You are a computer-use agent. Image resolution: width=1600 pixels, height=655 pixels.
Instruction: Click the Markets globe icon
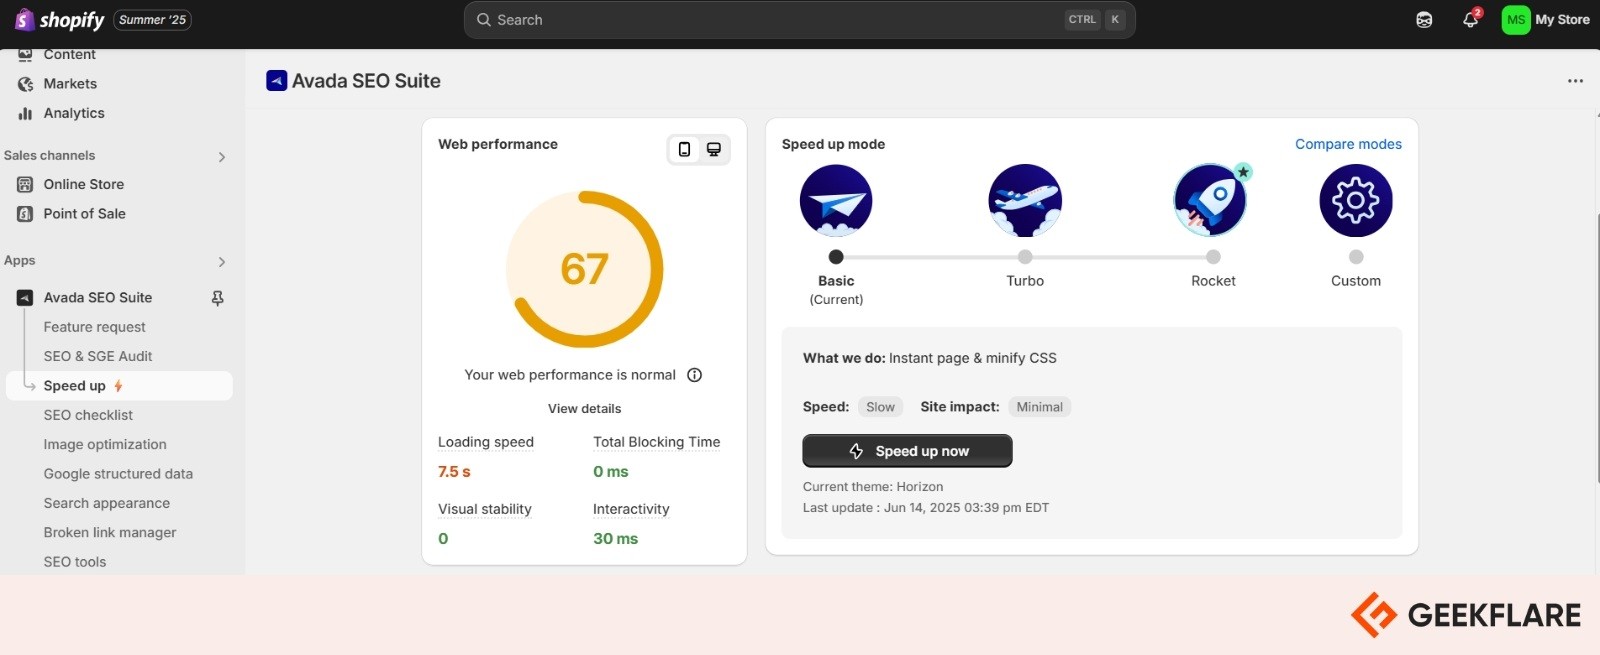tap(25, 84)
